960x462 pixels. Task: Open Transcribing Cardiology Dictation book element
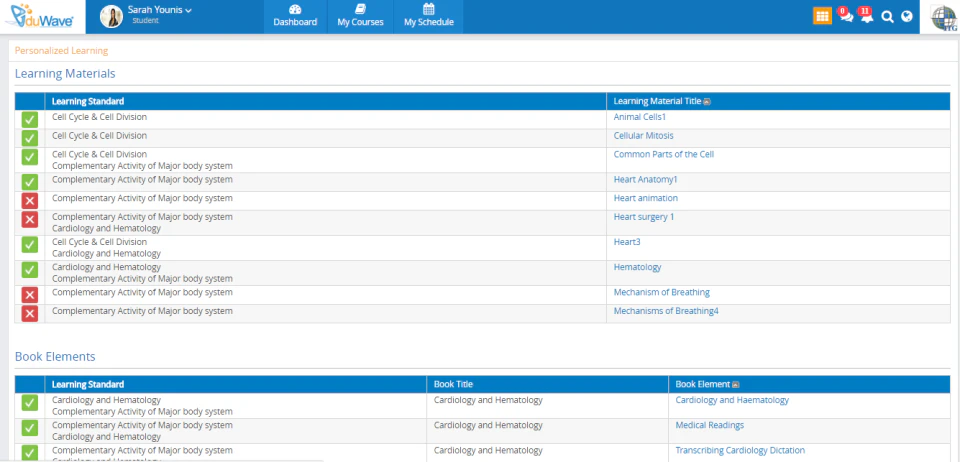(x=740, y=450)
